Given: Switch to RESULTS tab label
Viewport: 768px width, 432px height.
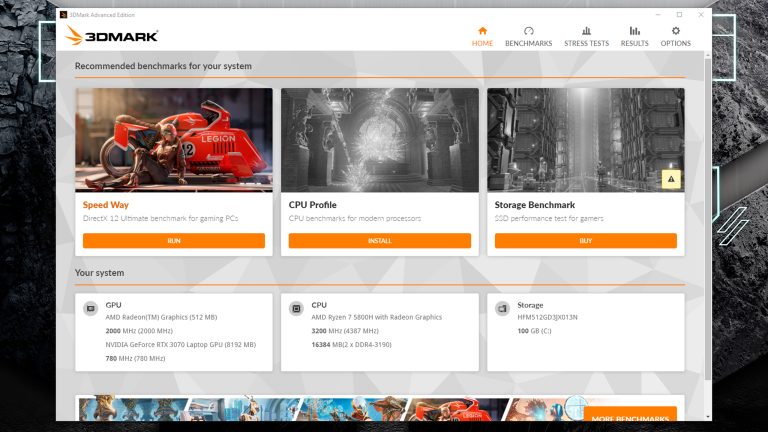Looking at the screenshot, I should coord(634,43).
